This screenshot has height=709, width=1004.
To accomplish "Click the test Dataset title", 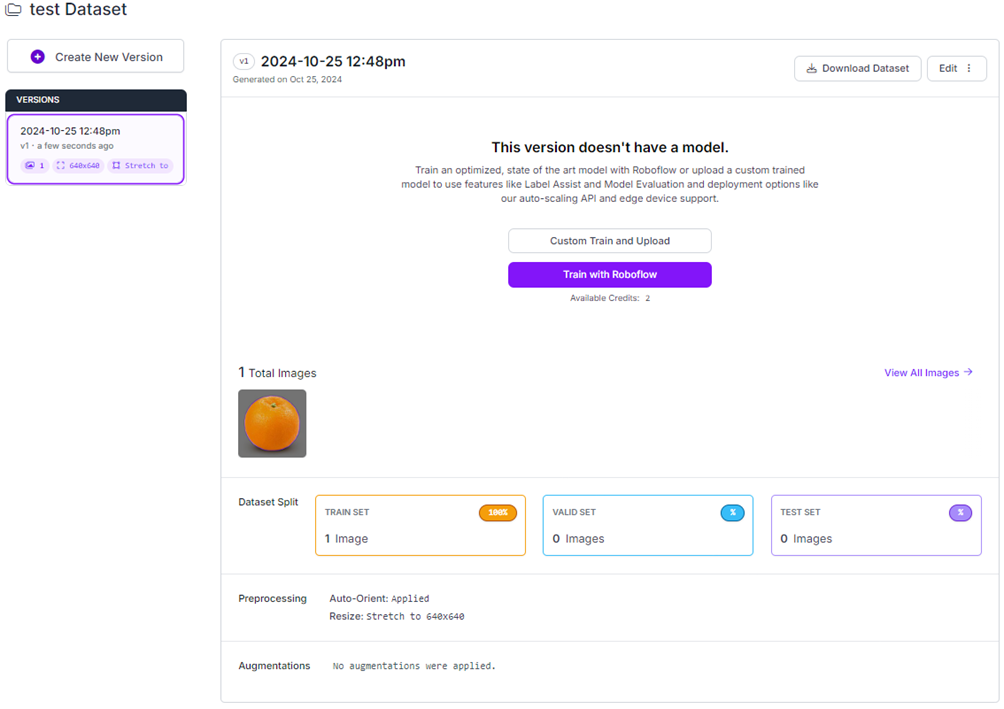I will coord(78,10).
